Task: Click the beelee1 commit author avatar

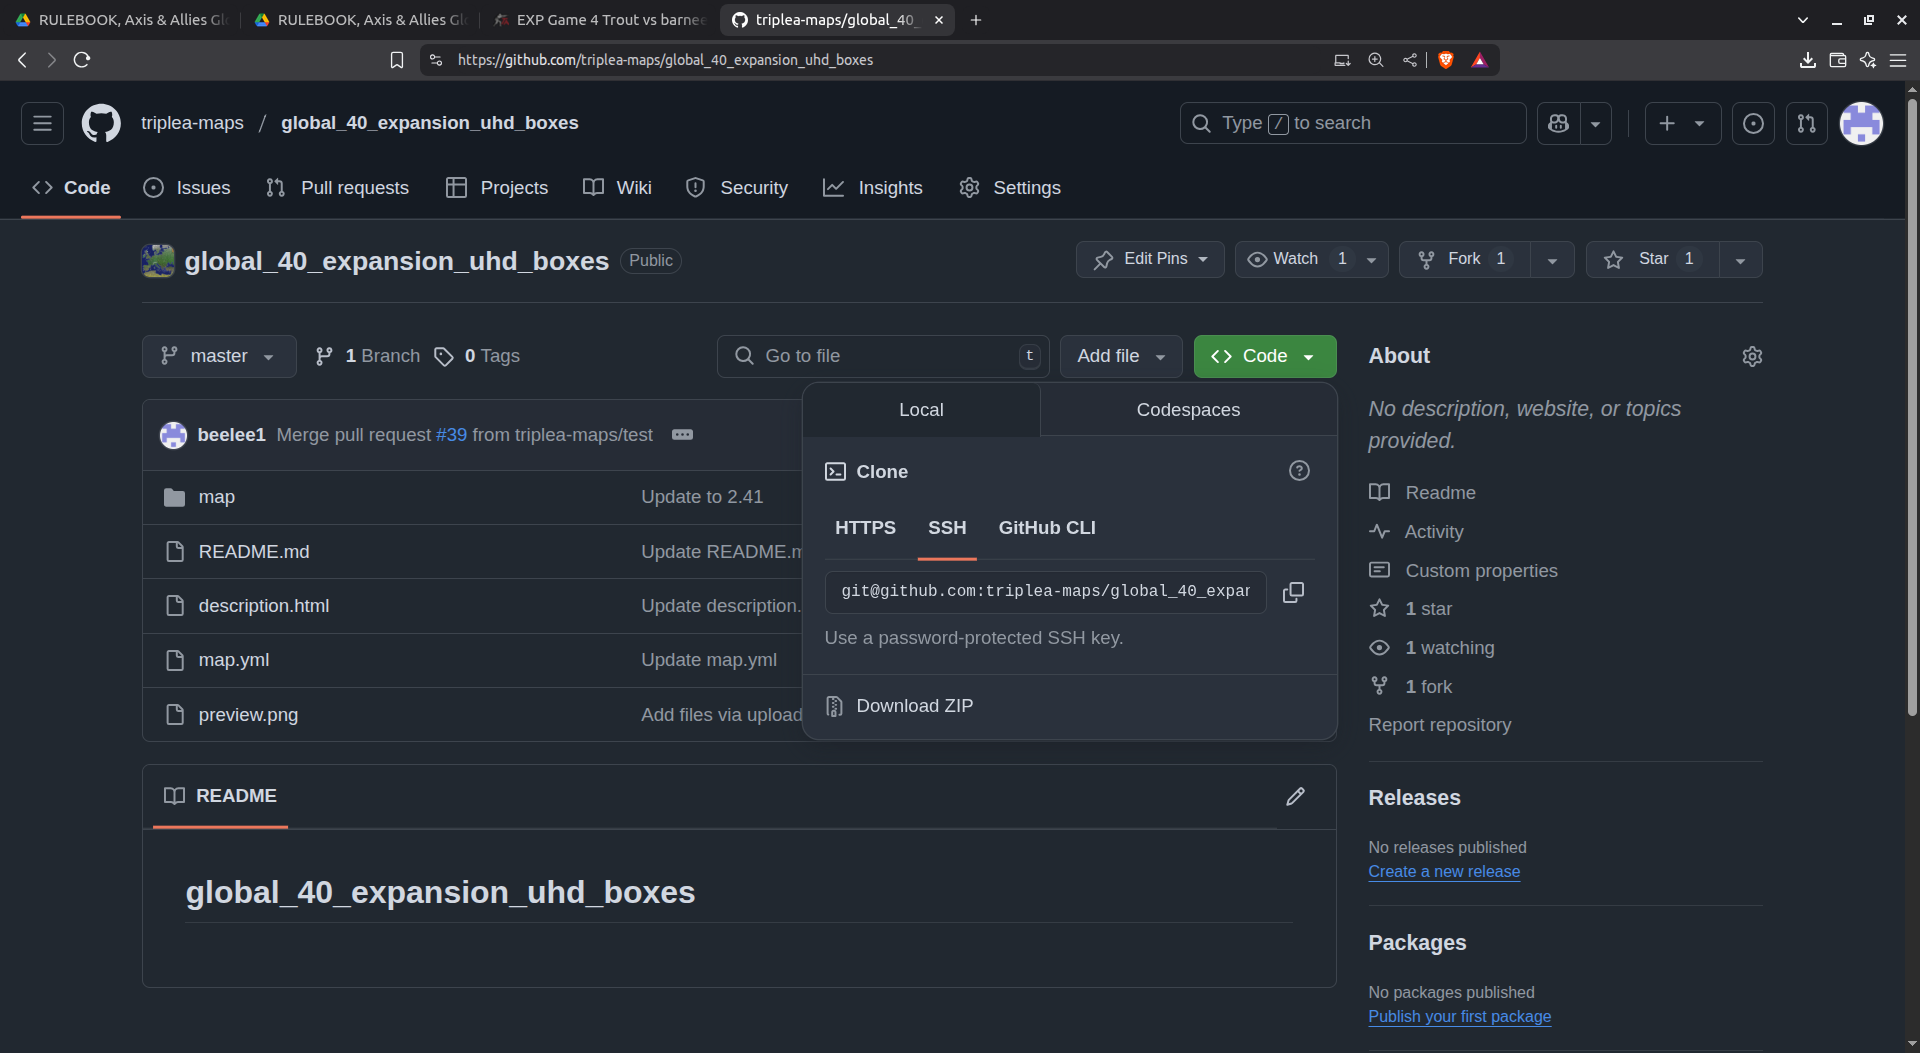Action: [173, 435]
